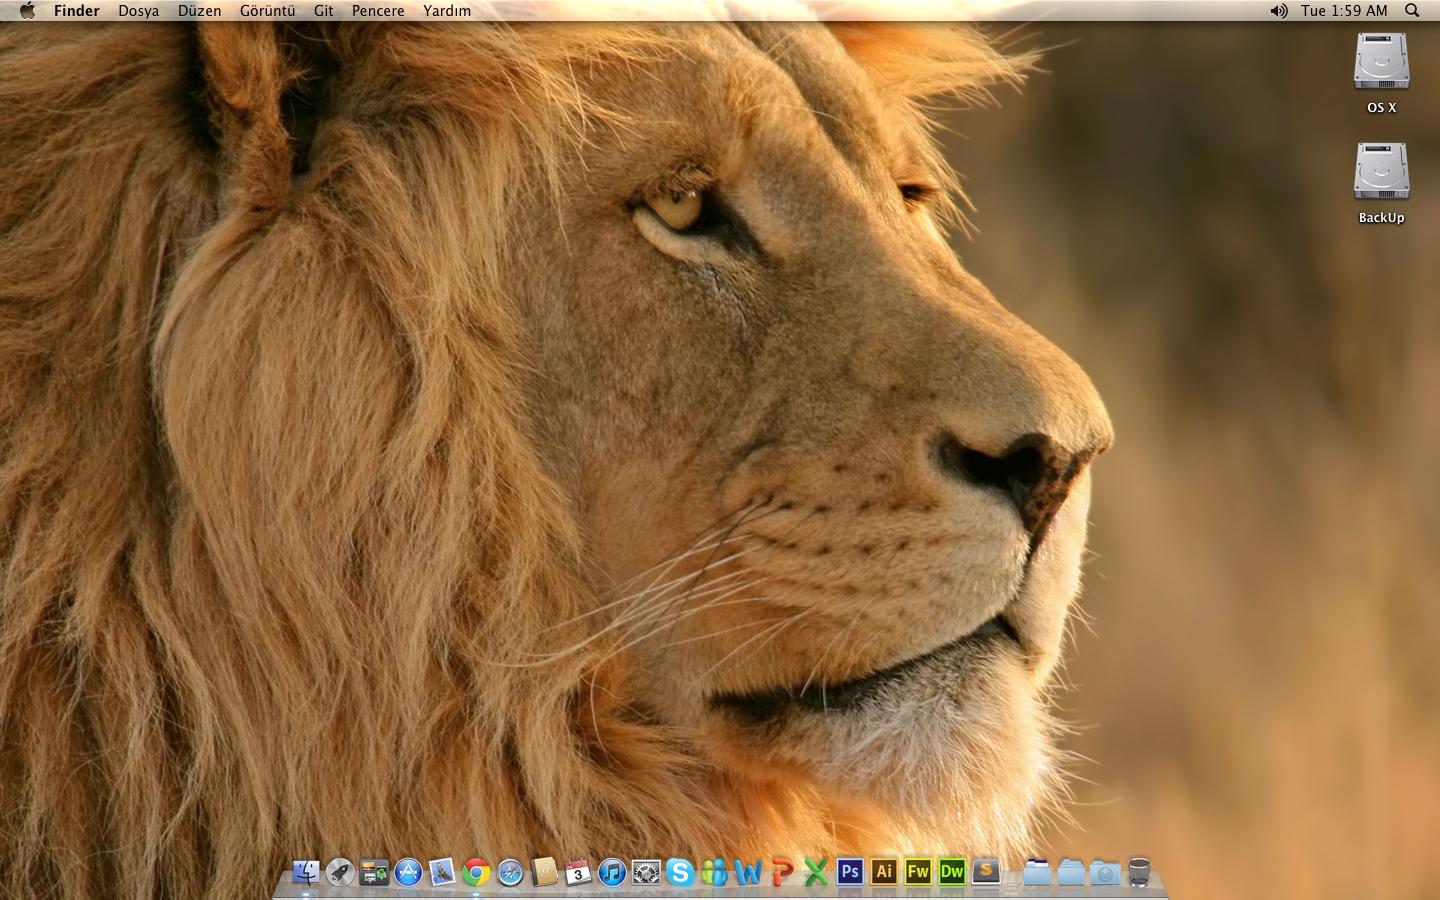Screen dimensions: 1440x900
Task: Open the App Store dock icon
Action: [408, 873]
